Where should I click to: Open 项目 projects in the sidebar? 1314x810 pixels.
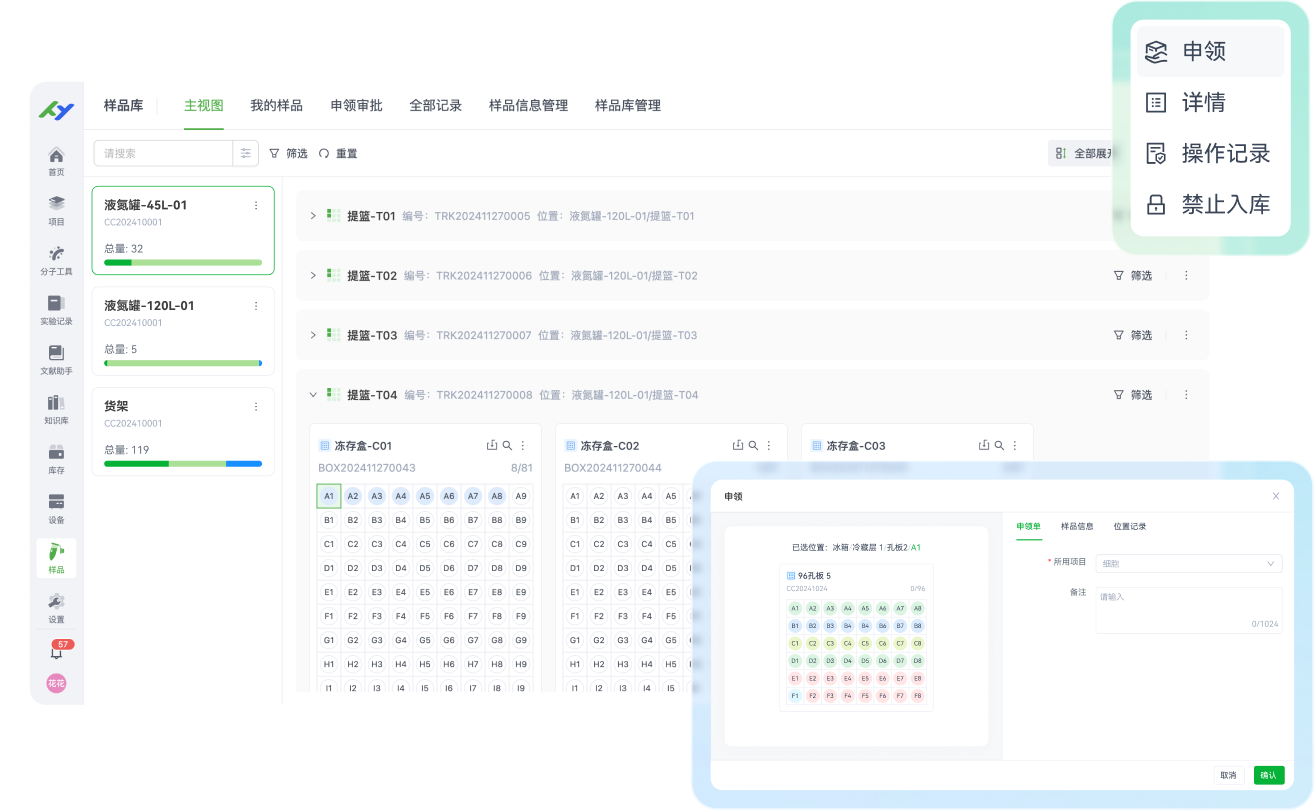coord(56,211)
